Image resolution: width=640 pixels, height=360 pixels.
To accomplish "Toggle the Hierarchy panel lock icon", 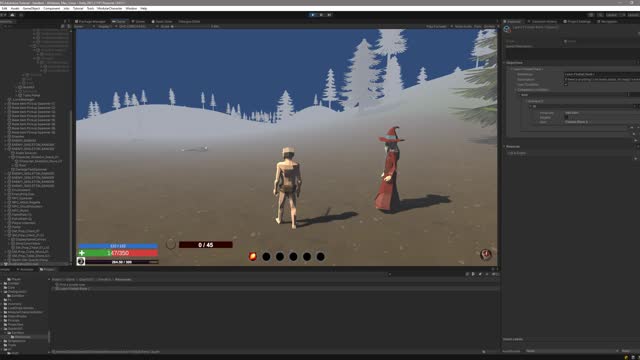I will pos(65,21).
